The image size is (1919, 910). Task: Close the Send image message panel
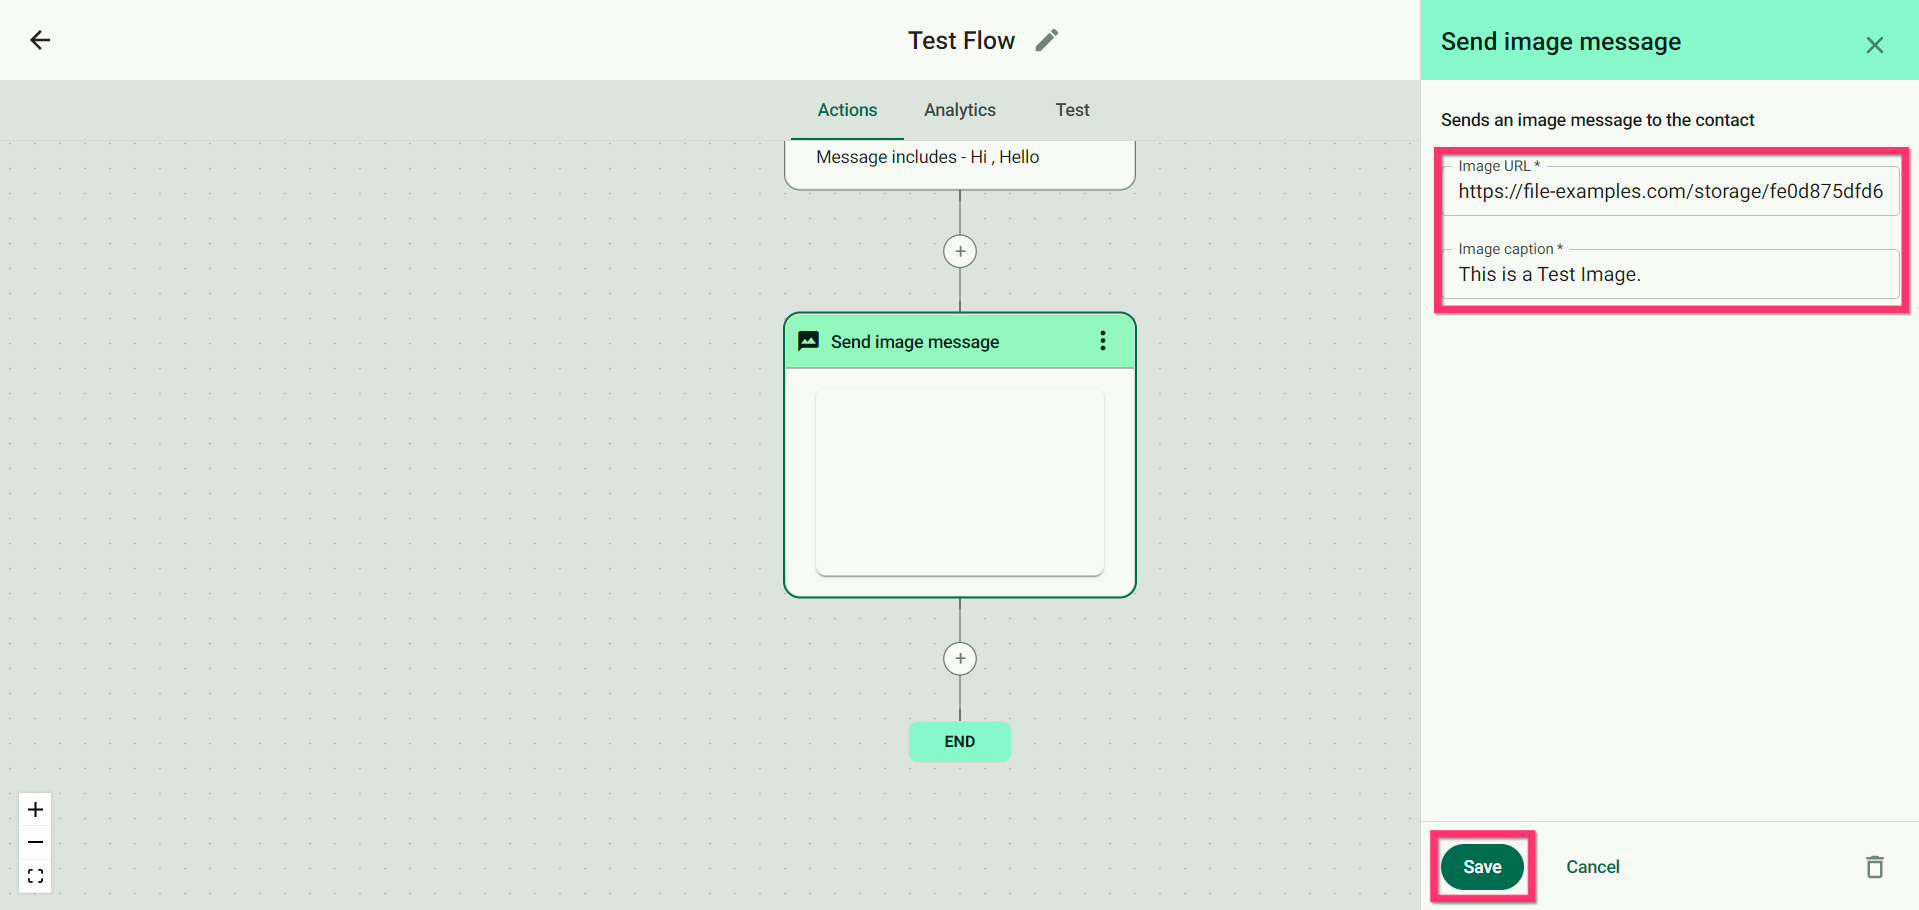1874,45
